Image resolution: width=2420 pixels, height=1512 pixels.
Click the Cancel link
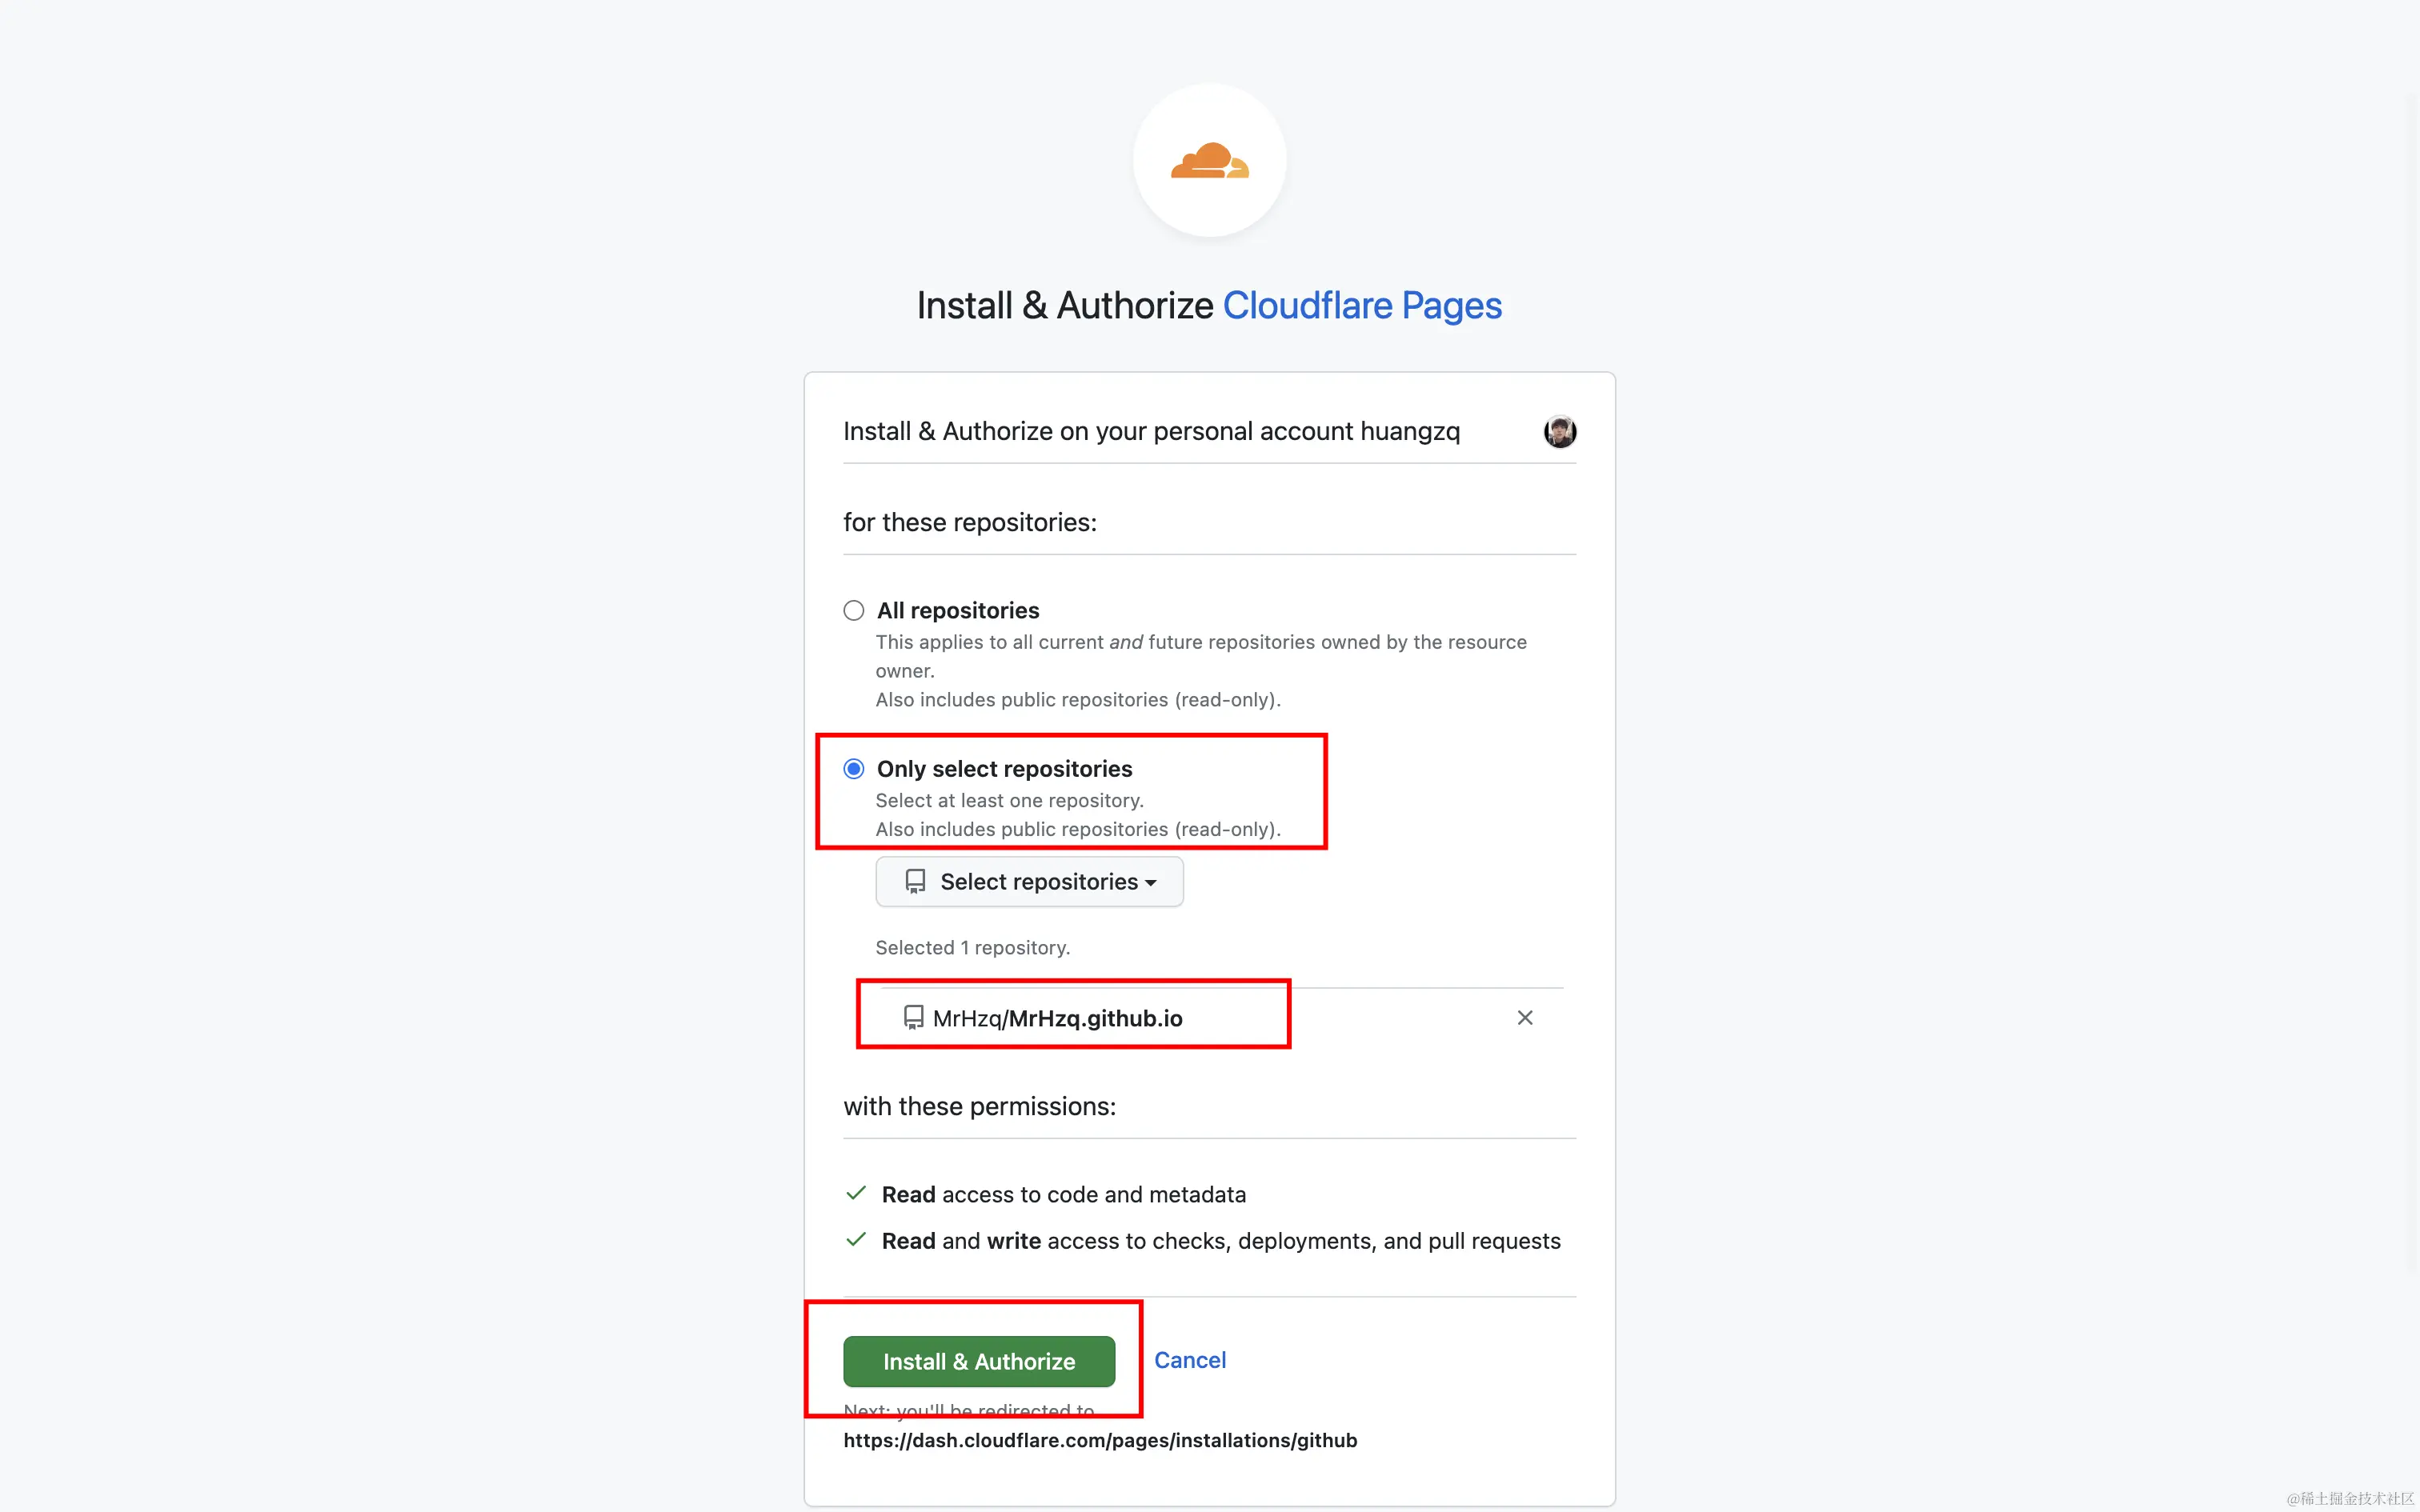tap(1189, 1360)
